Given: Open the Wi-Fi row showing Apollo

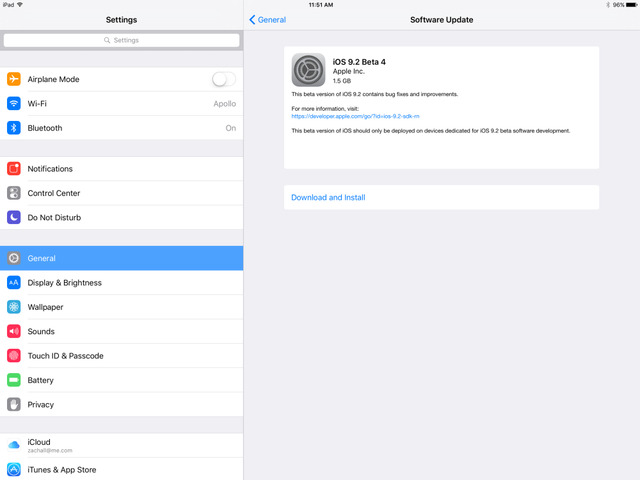Looking at the screenshot, I should [x=122, y=103].
